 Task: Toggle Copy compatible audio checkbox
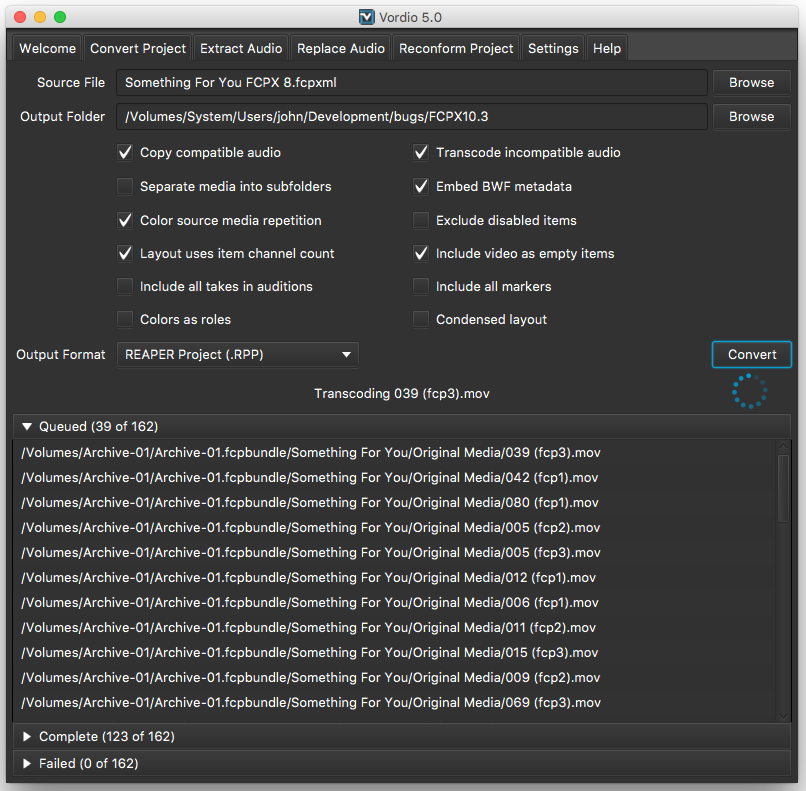125,153
